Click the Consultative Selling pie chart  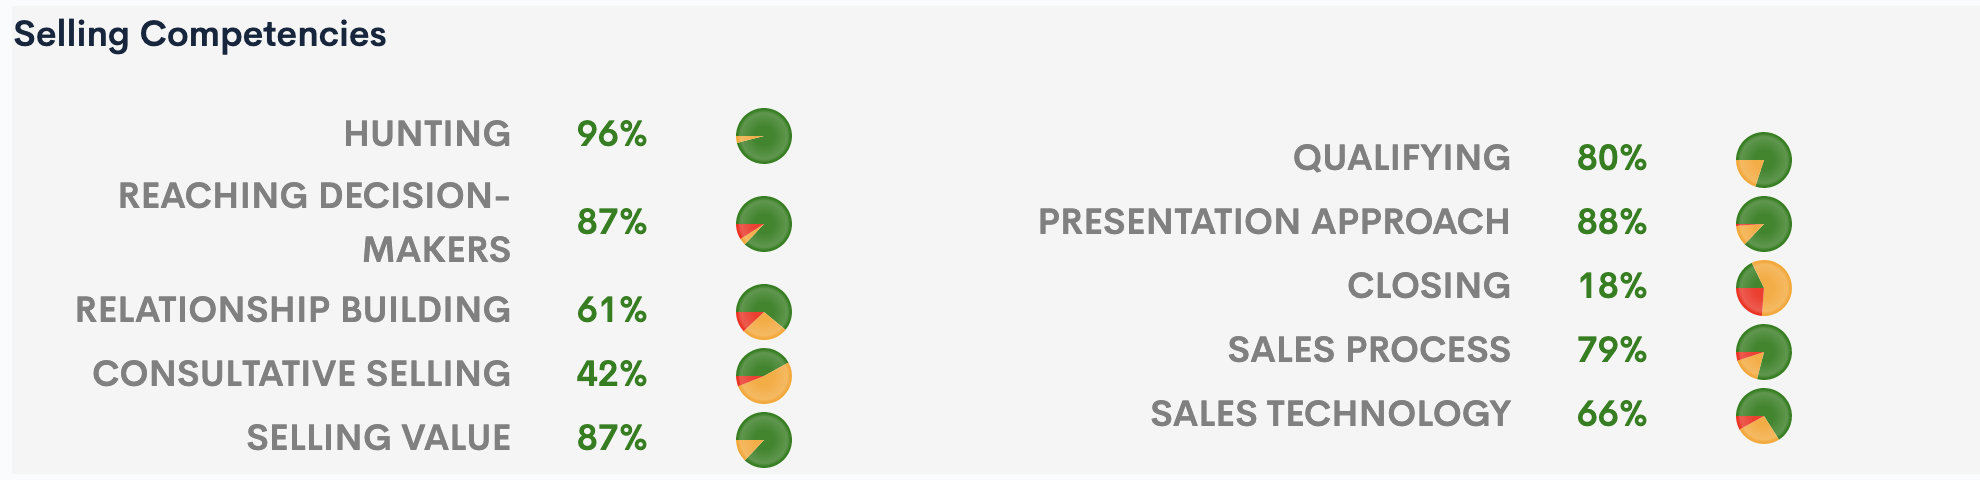click(764, 376)
